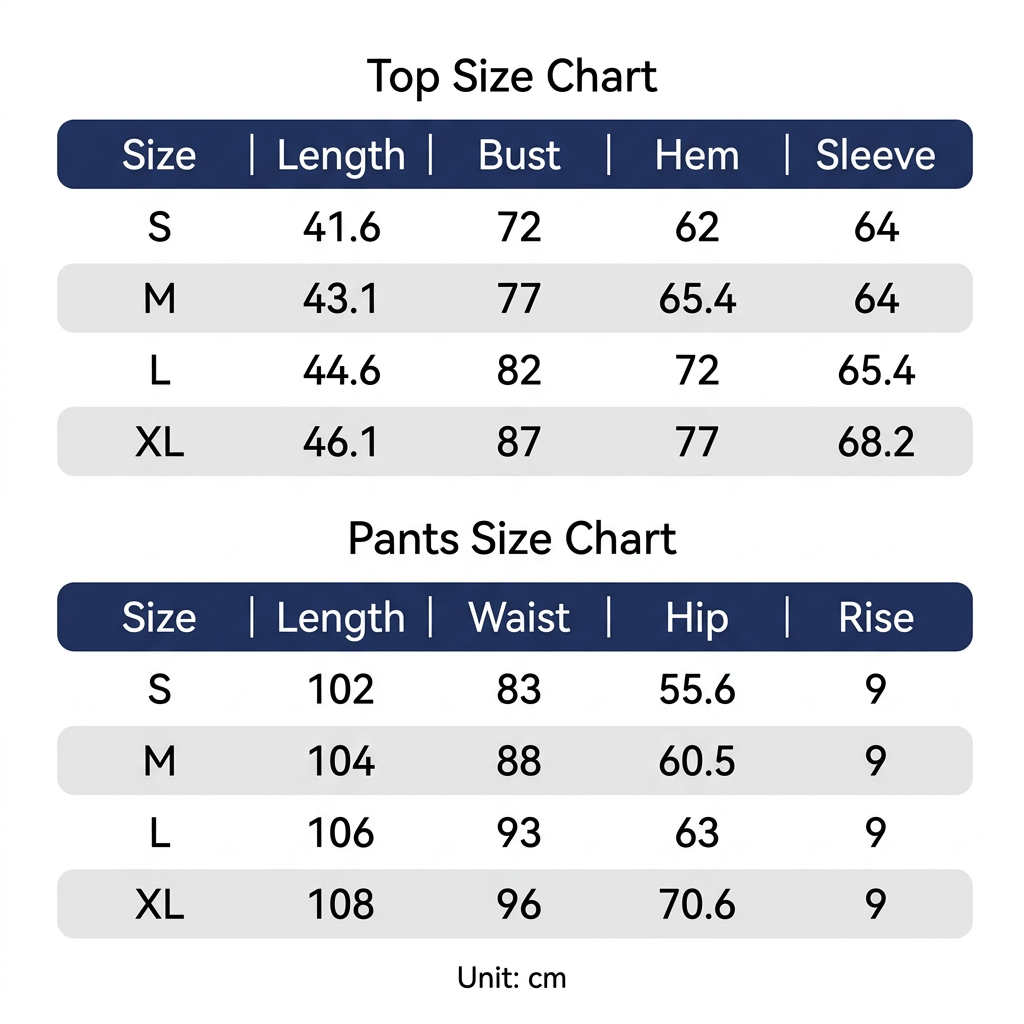Screen dimensions: 1024x1024
Task: Click the Unit: cm note
Action: coord(511,978)
